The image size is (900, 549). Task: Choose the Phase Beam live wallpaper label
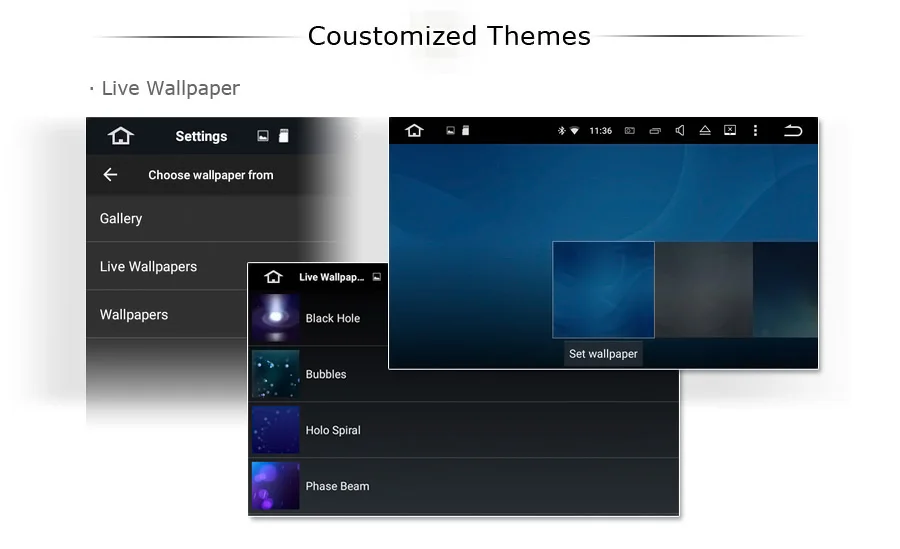[338, 486]
